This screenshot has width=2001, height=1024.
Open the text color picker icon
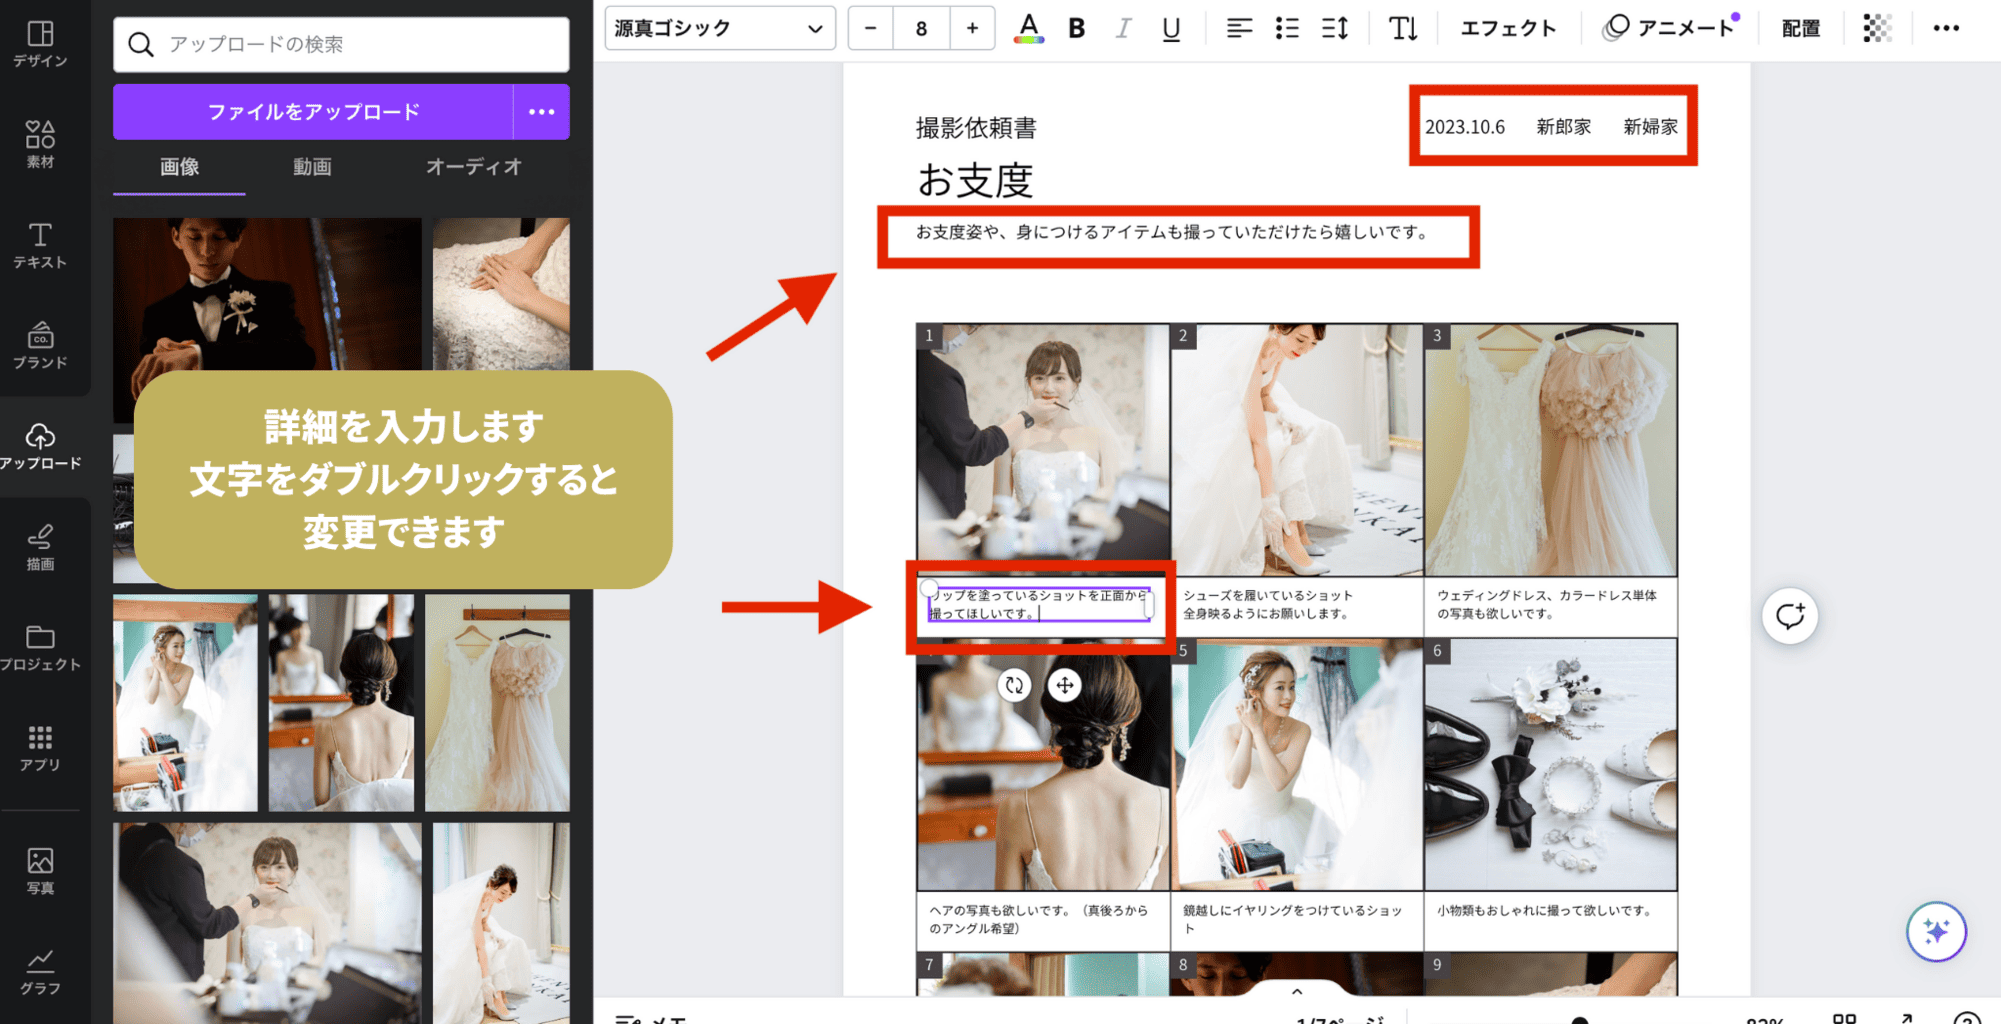1029,28
